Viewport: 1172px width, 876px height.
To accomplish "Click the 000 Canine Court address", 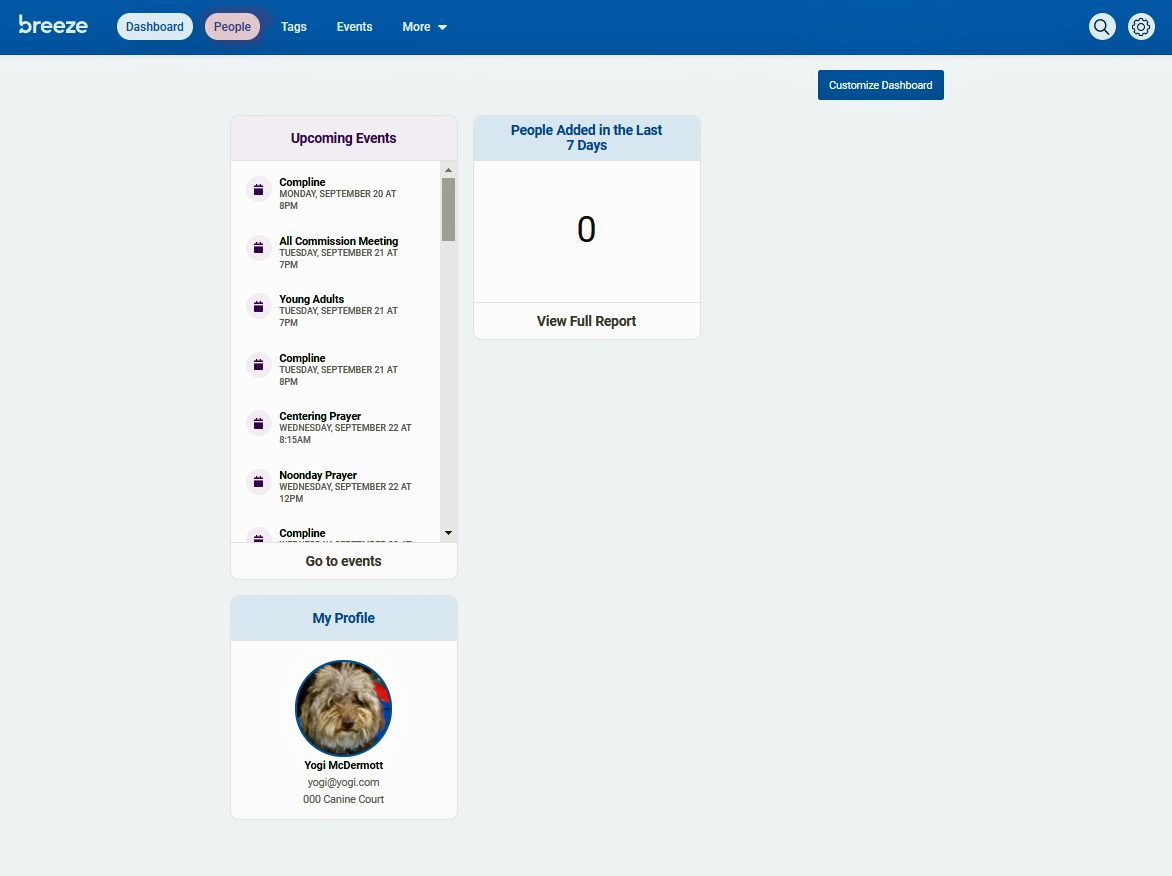I will click(344, 800).
